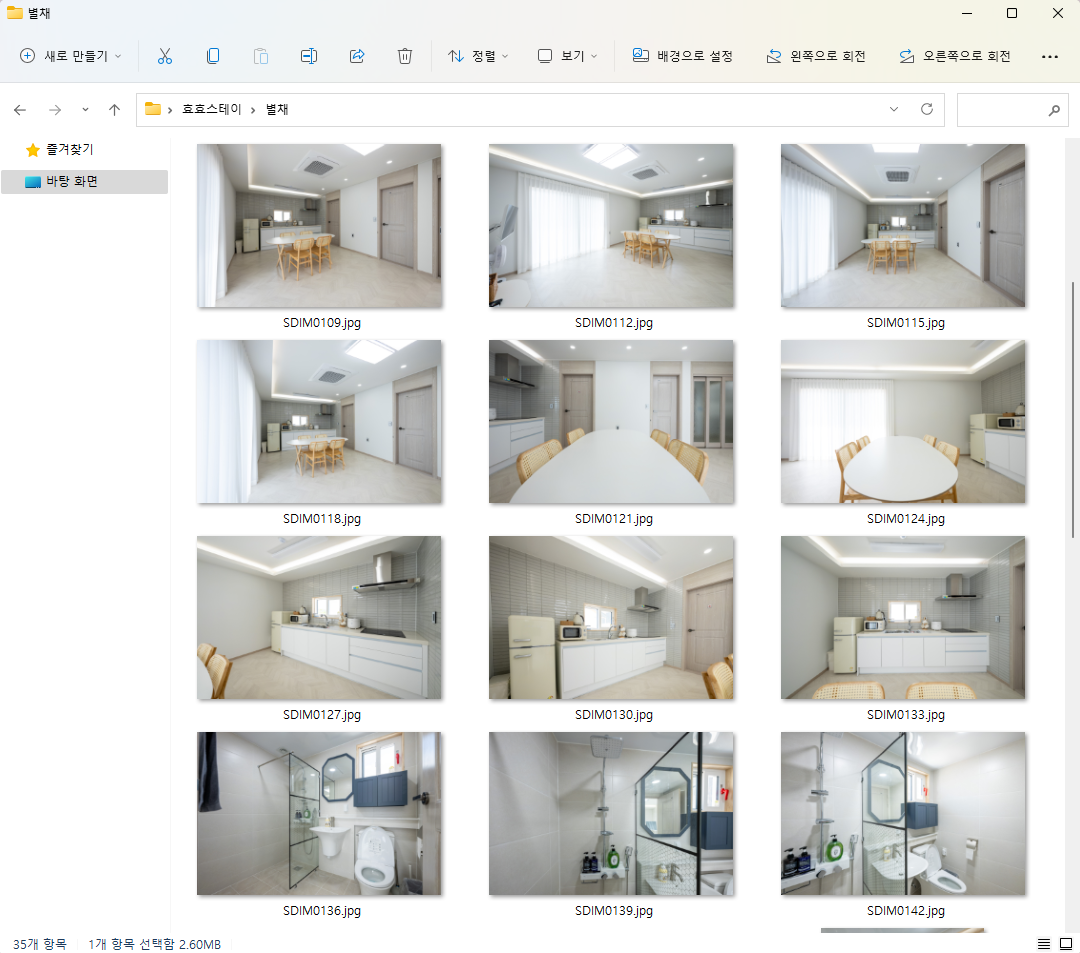The width and height of the screenshot is (1080, 953).
Task: Click the search magnifier icon
Action: click(1054, 110)
